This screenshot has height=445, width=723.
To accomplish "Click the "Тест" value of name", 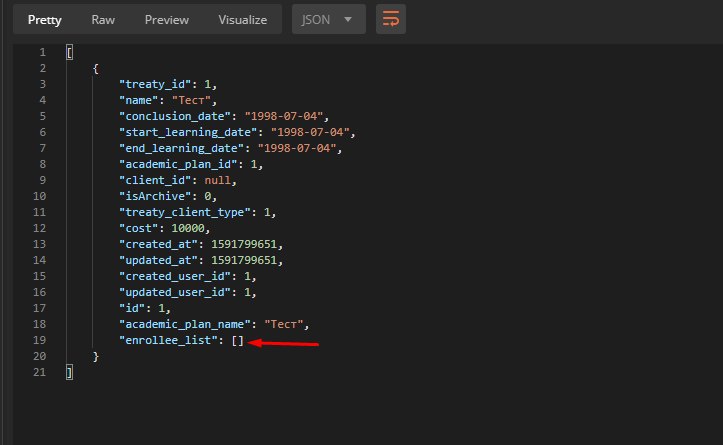I will pos(191,100).
